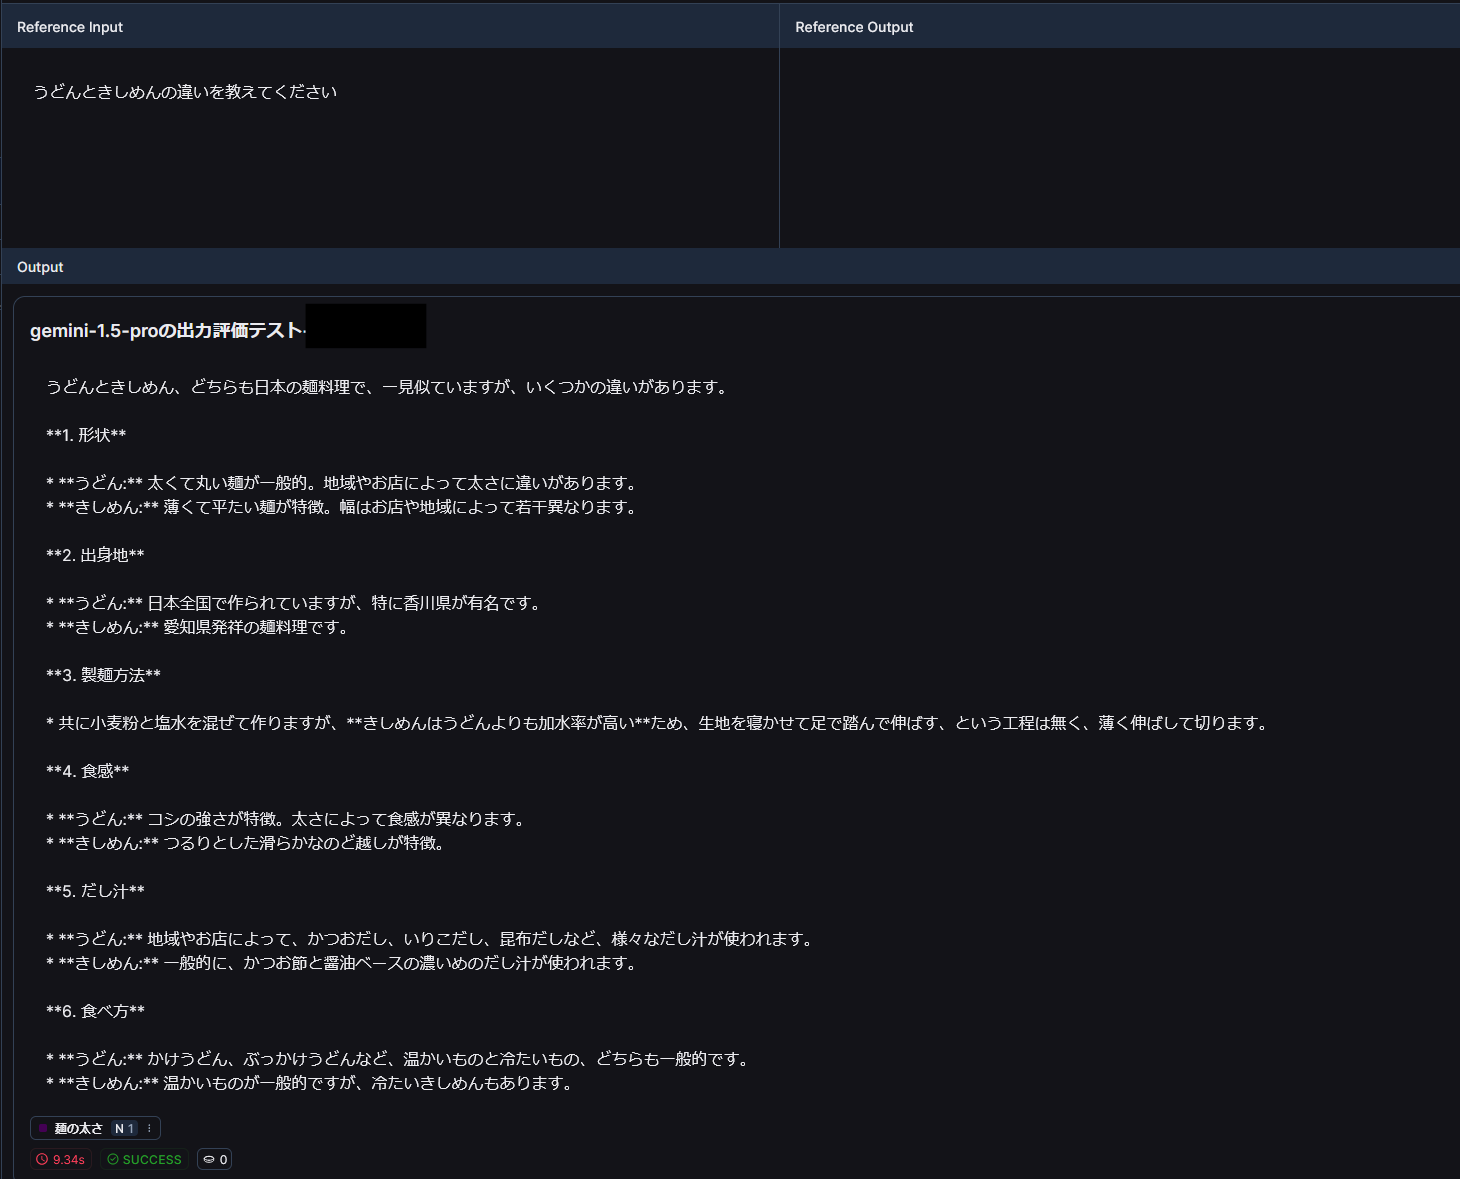Click the line 冷たいきしめんもあります
This screenshot has width=1460, height=1179.
(x=311, y=1083)
